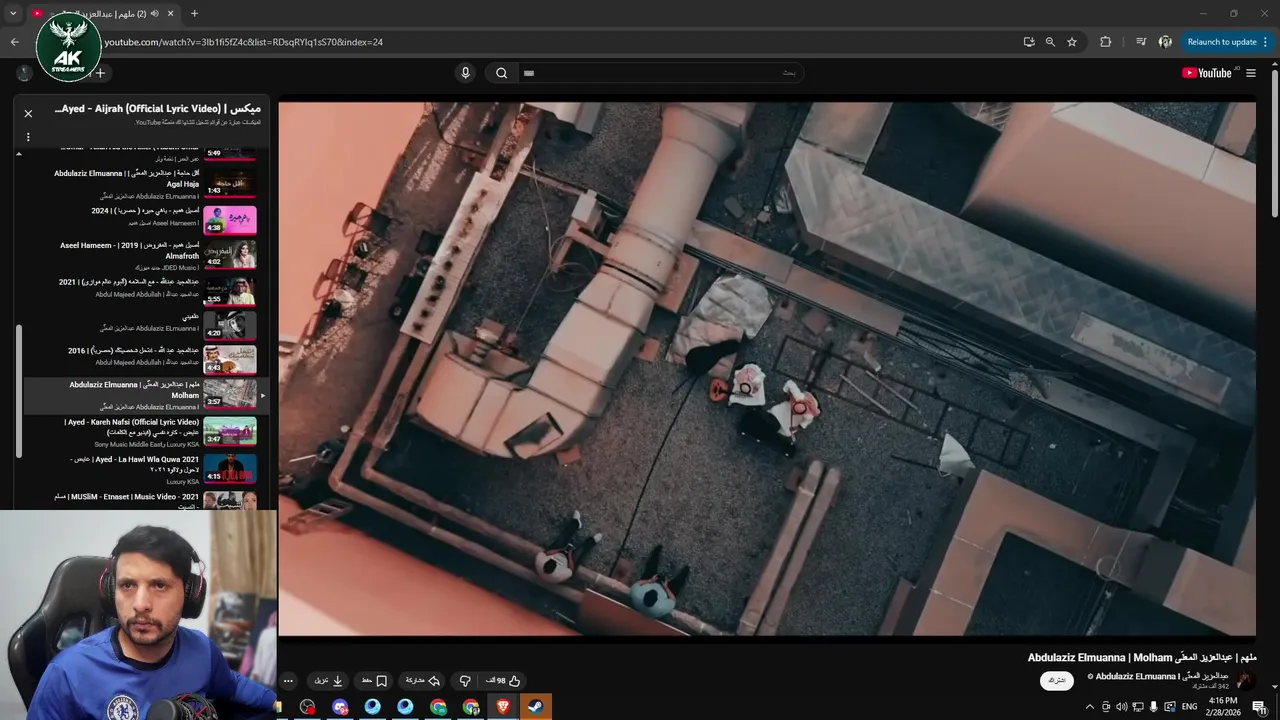This screenshot has height=720, width=1280.
Task: Open the Chrome profile avatar
Action: [1165, 42]
